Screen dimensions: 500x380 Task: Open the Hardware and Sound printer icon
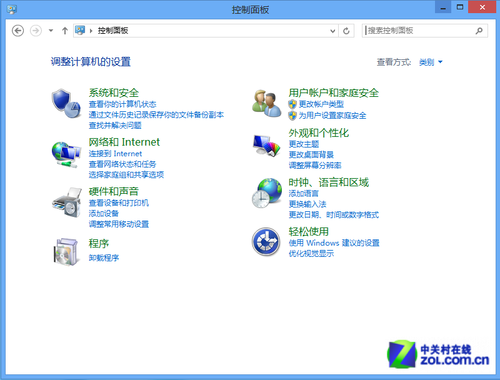[67, 202]
